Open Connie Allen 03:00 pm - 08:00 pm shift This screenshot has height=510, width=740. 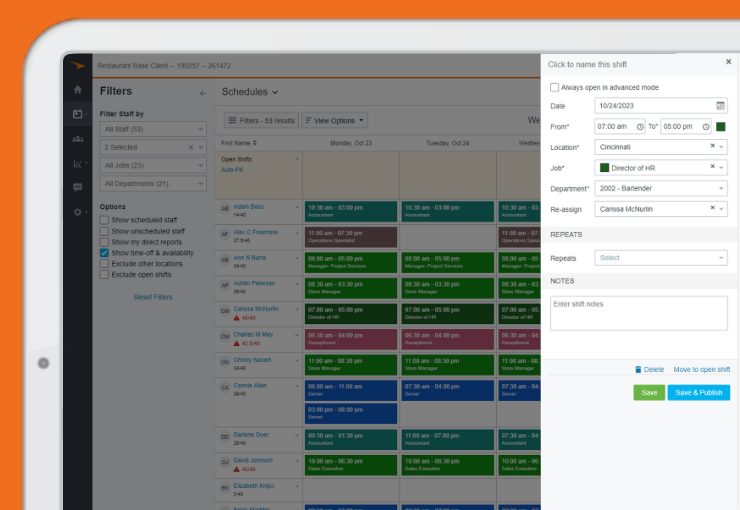point(351,413)
